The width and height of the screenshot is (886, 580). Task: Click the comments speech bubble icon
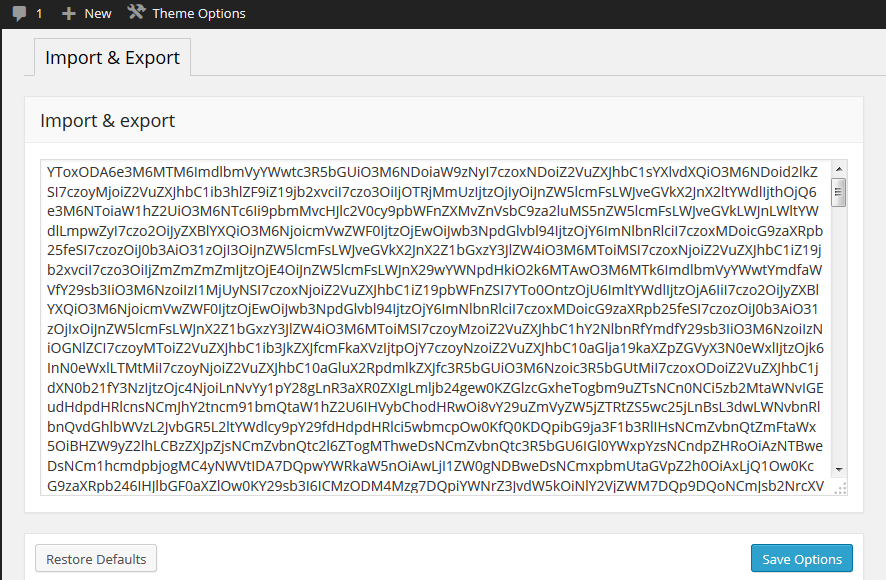[20, 14]
